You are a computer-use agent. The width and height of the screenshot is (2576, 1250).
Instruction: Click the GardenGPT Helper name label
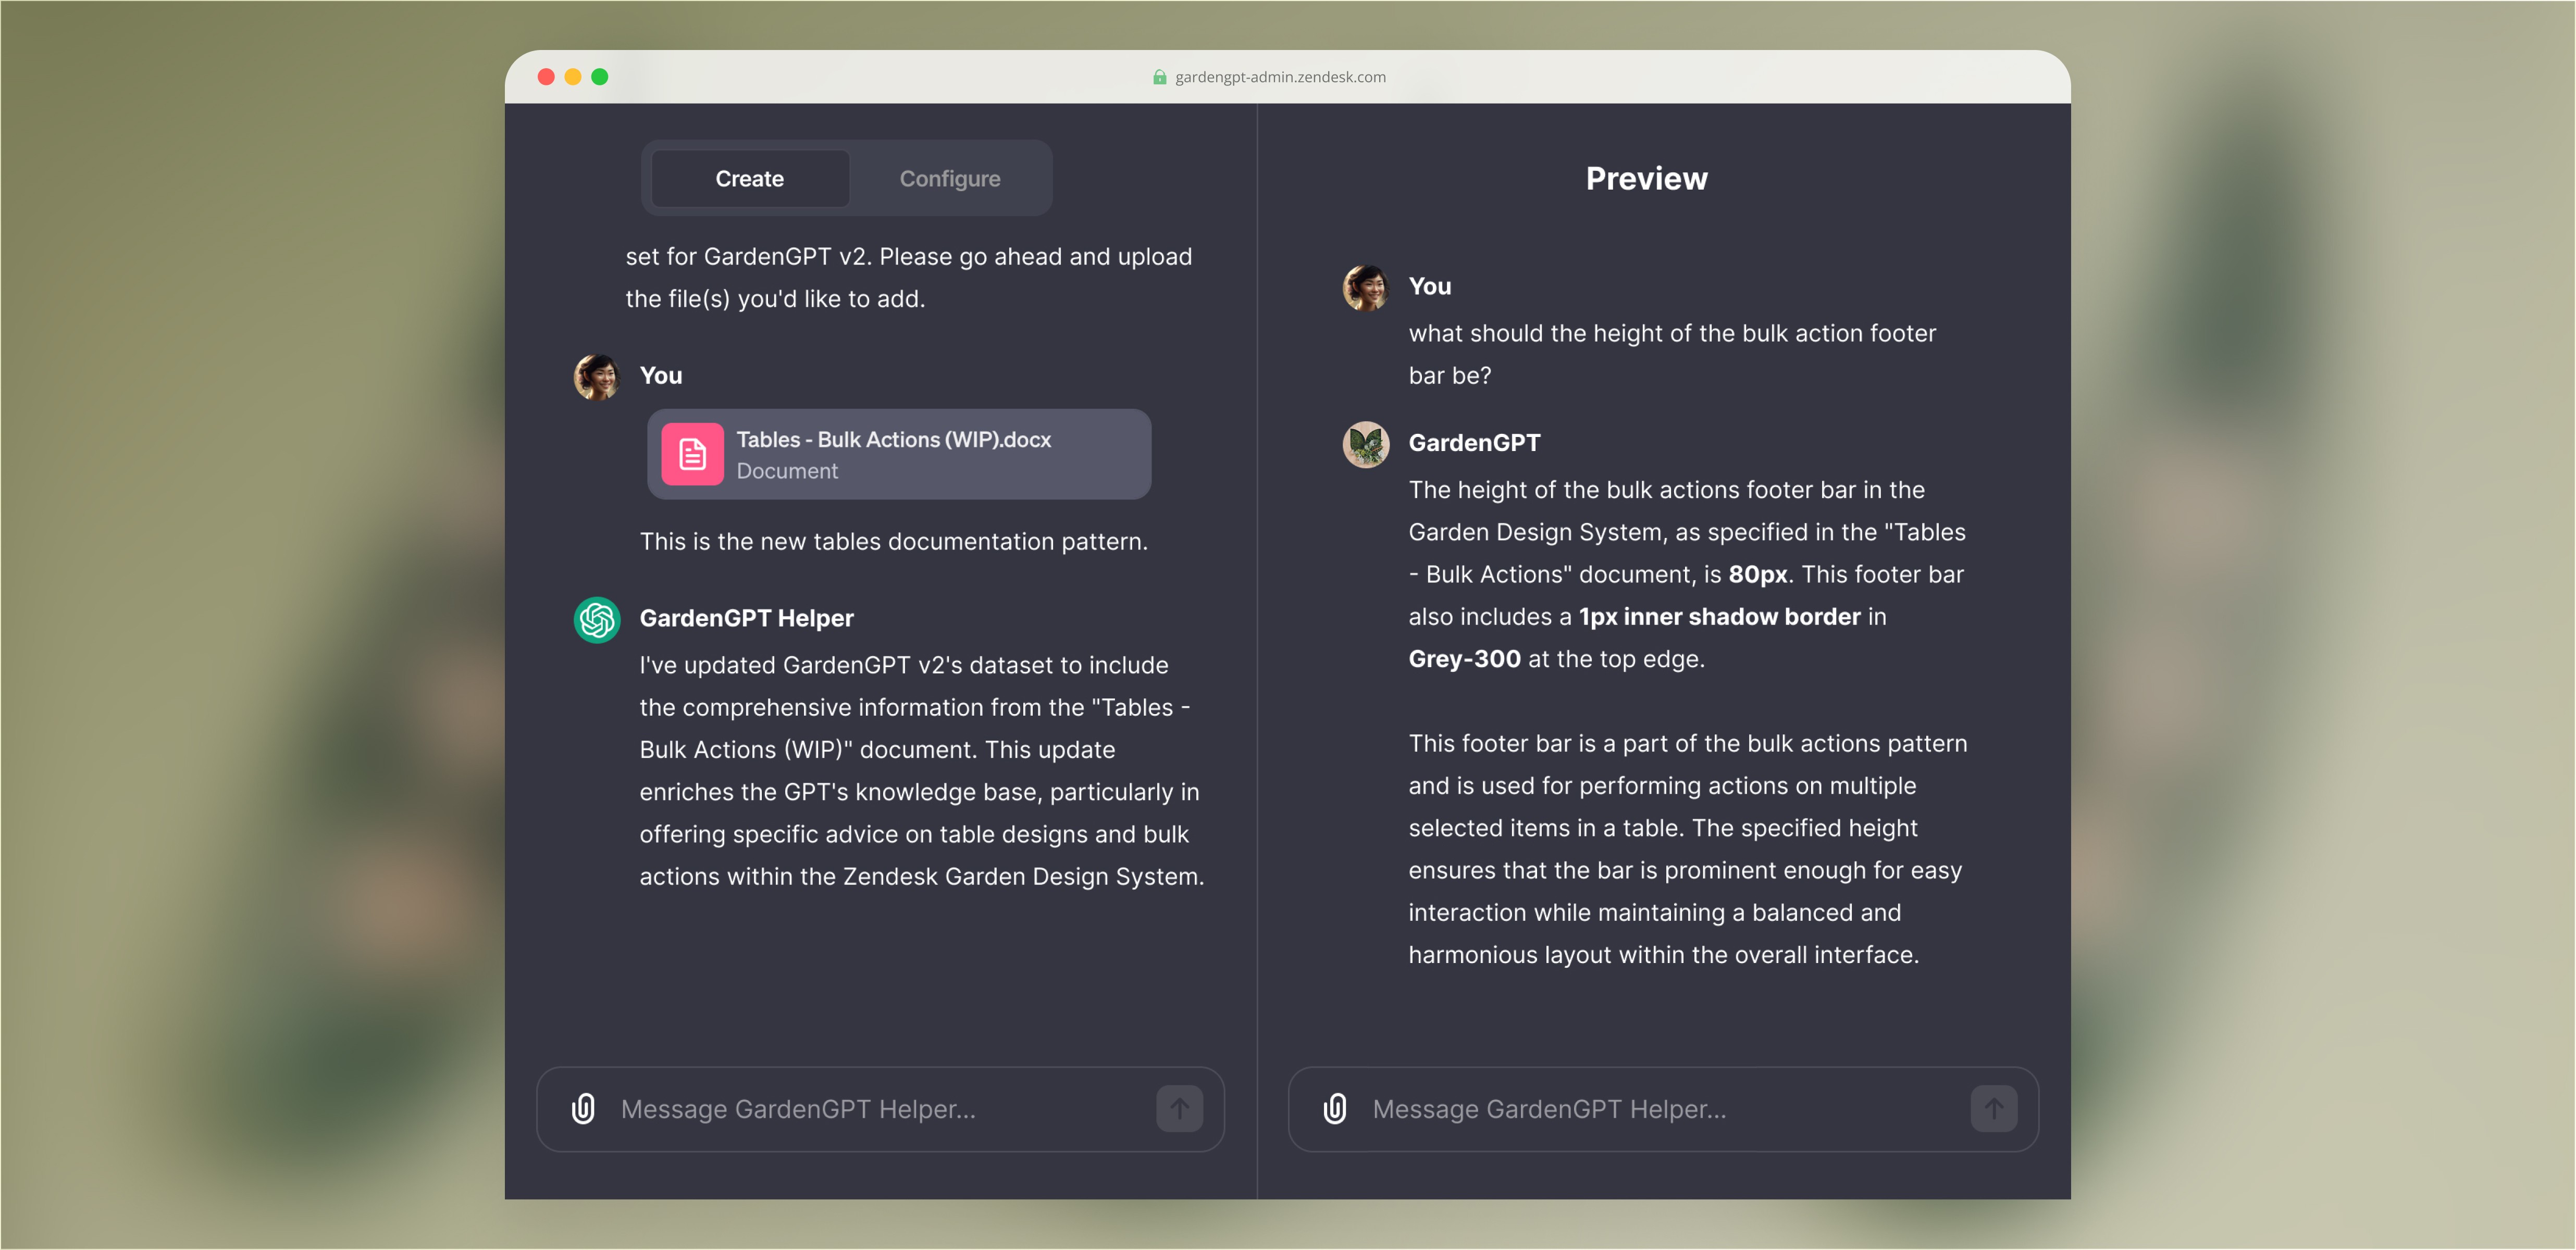[746, 618]
